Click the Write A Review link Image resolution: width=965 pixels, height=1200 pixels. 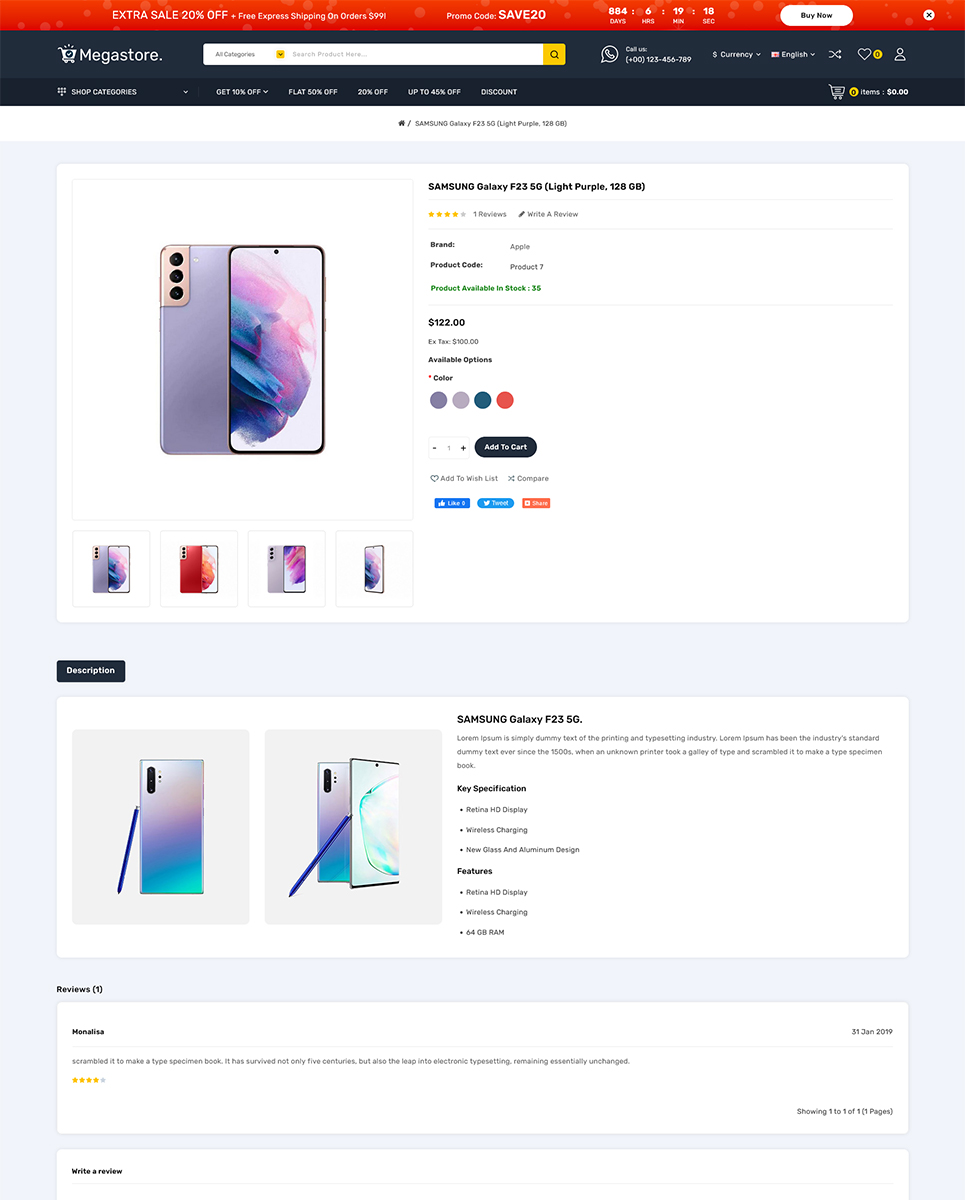[548, 214]
